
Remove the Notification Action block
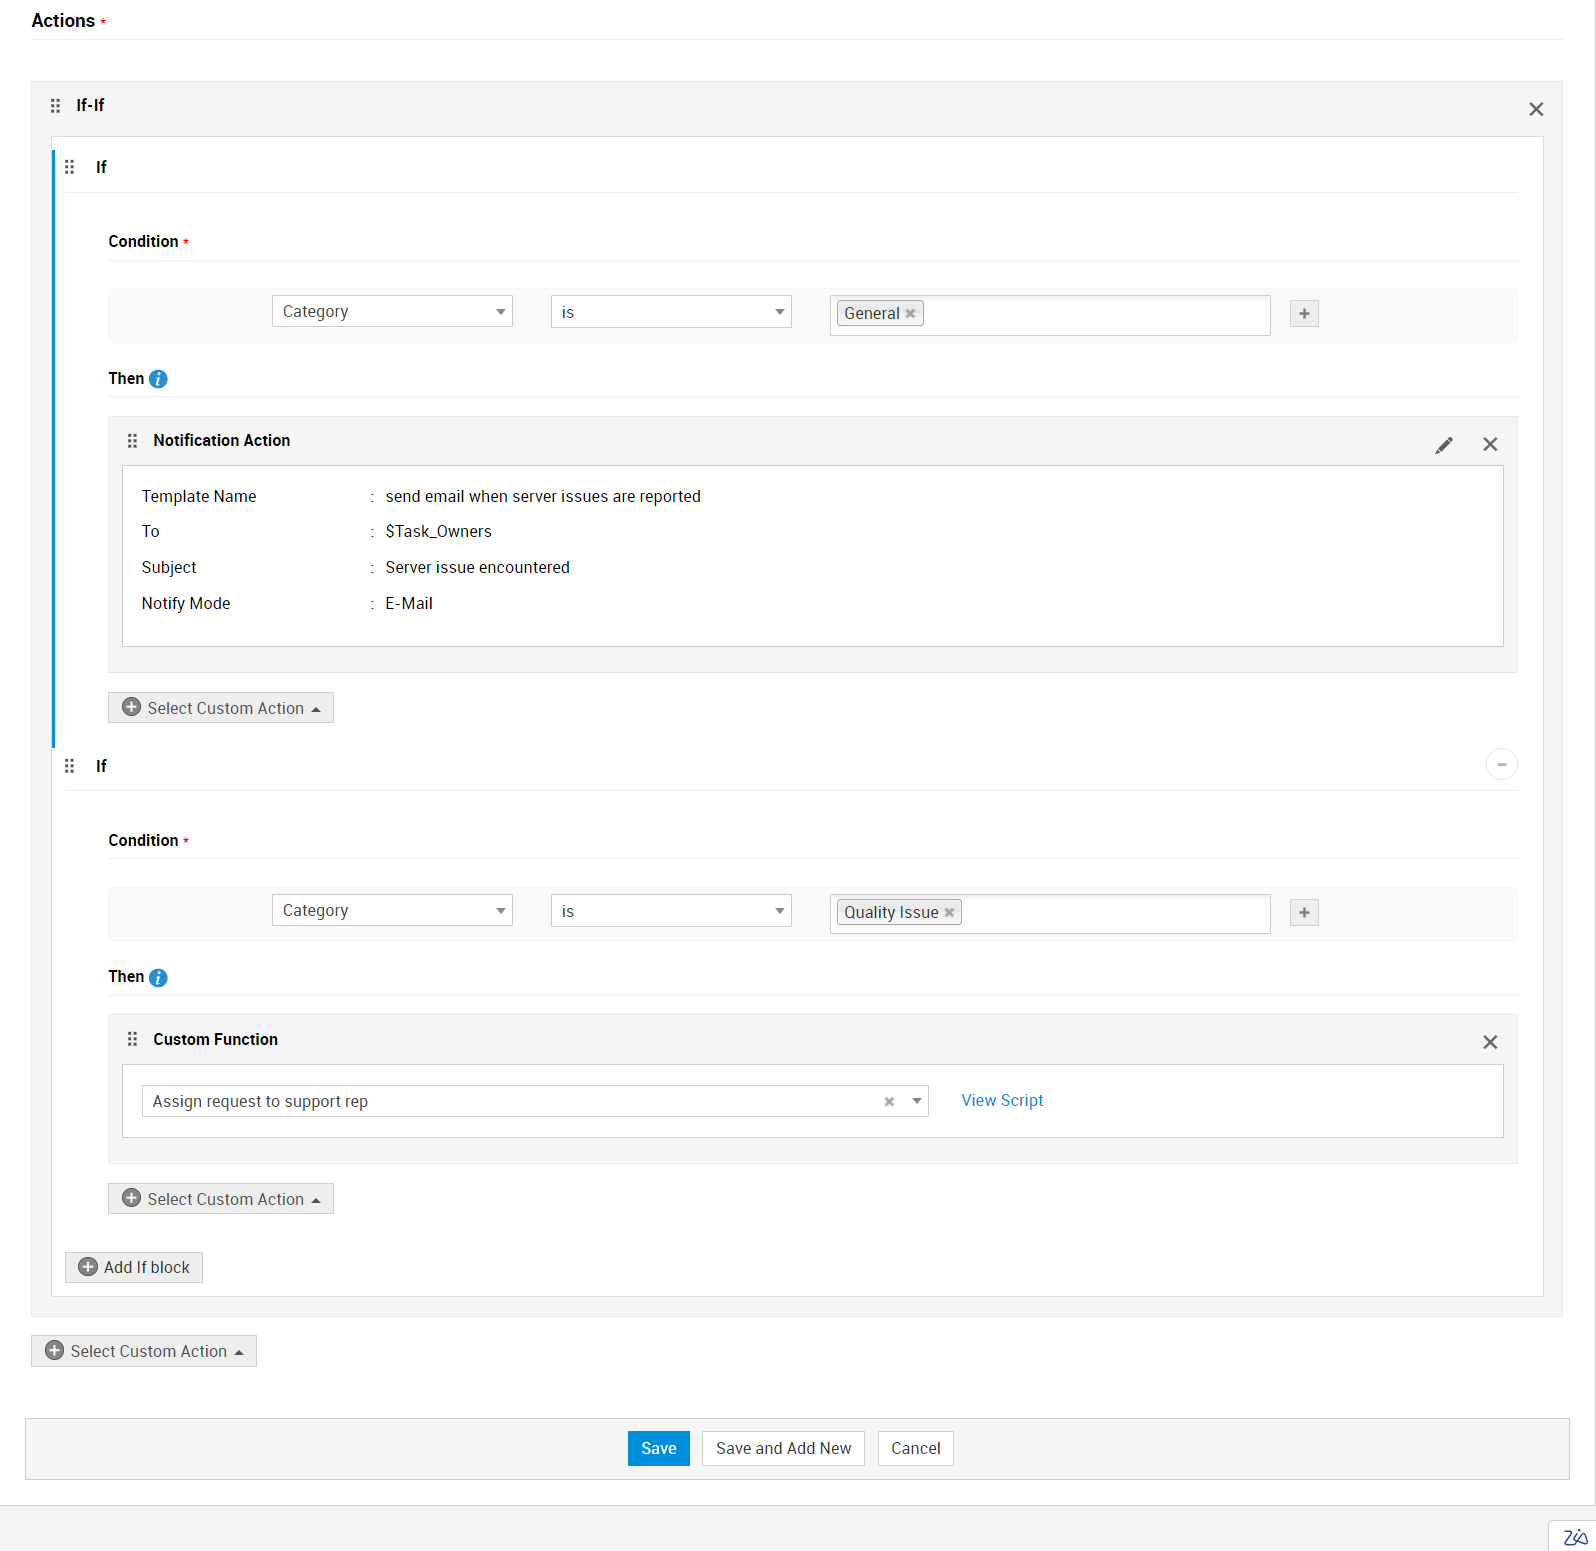1489,445
